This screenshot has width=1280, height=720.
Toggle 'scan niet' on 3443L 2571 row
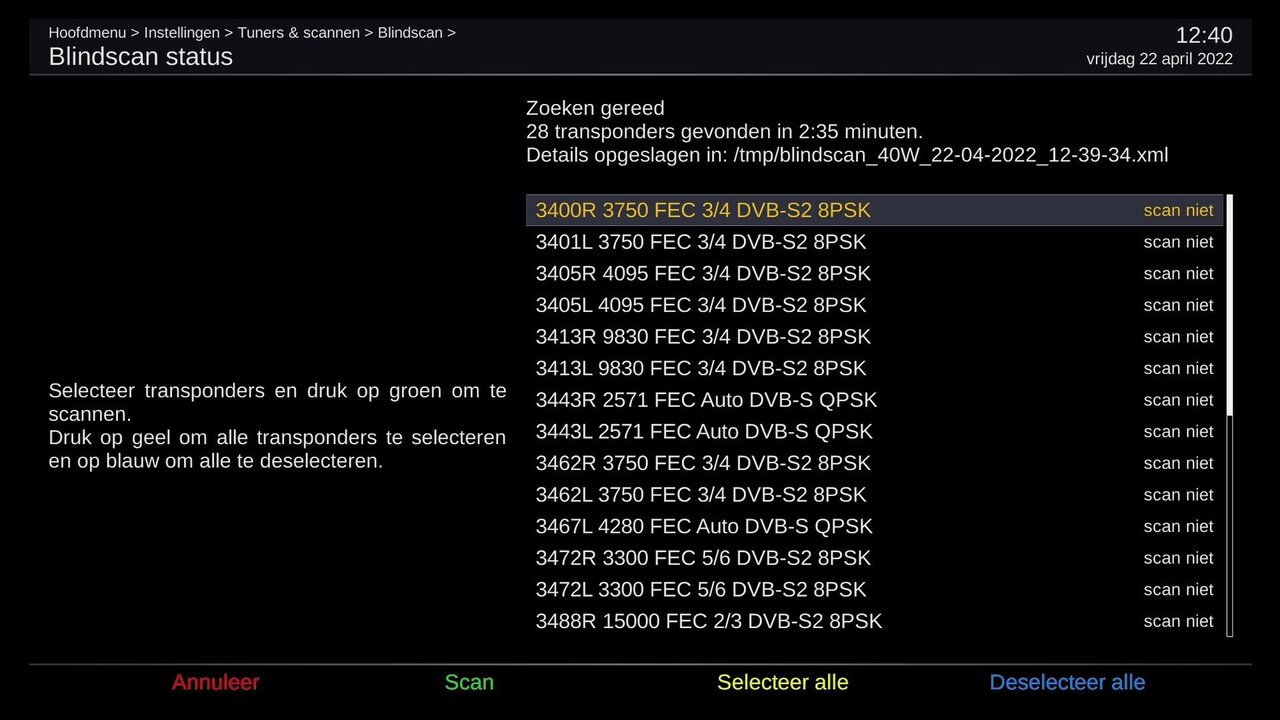[1178, 432]
